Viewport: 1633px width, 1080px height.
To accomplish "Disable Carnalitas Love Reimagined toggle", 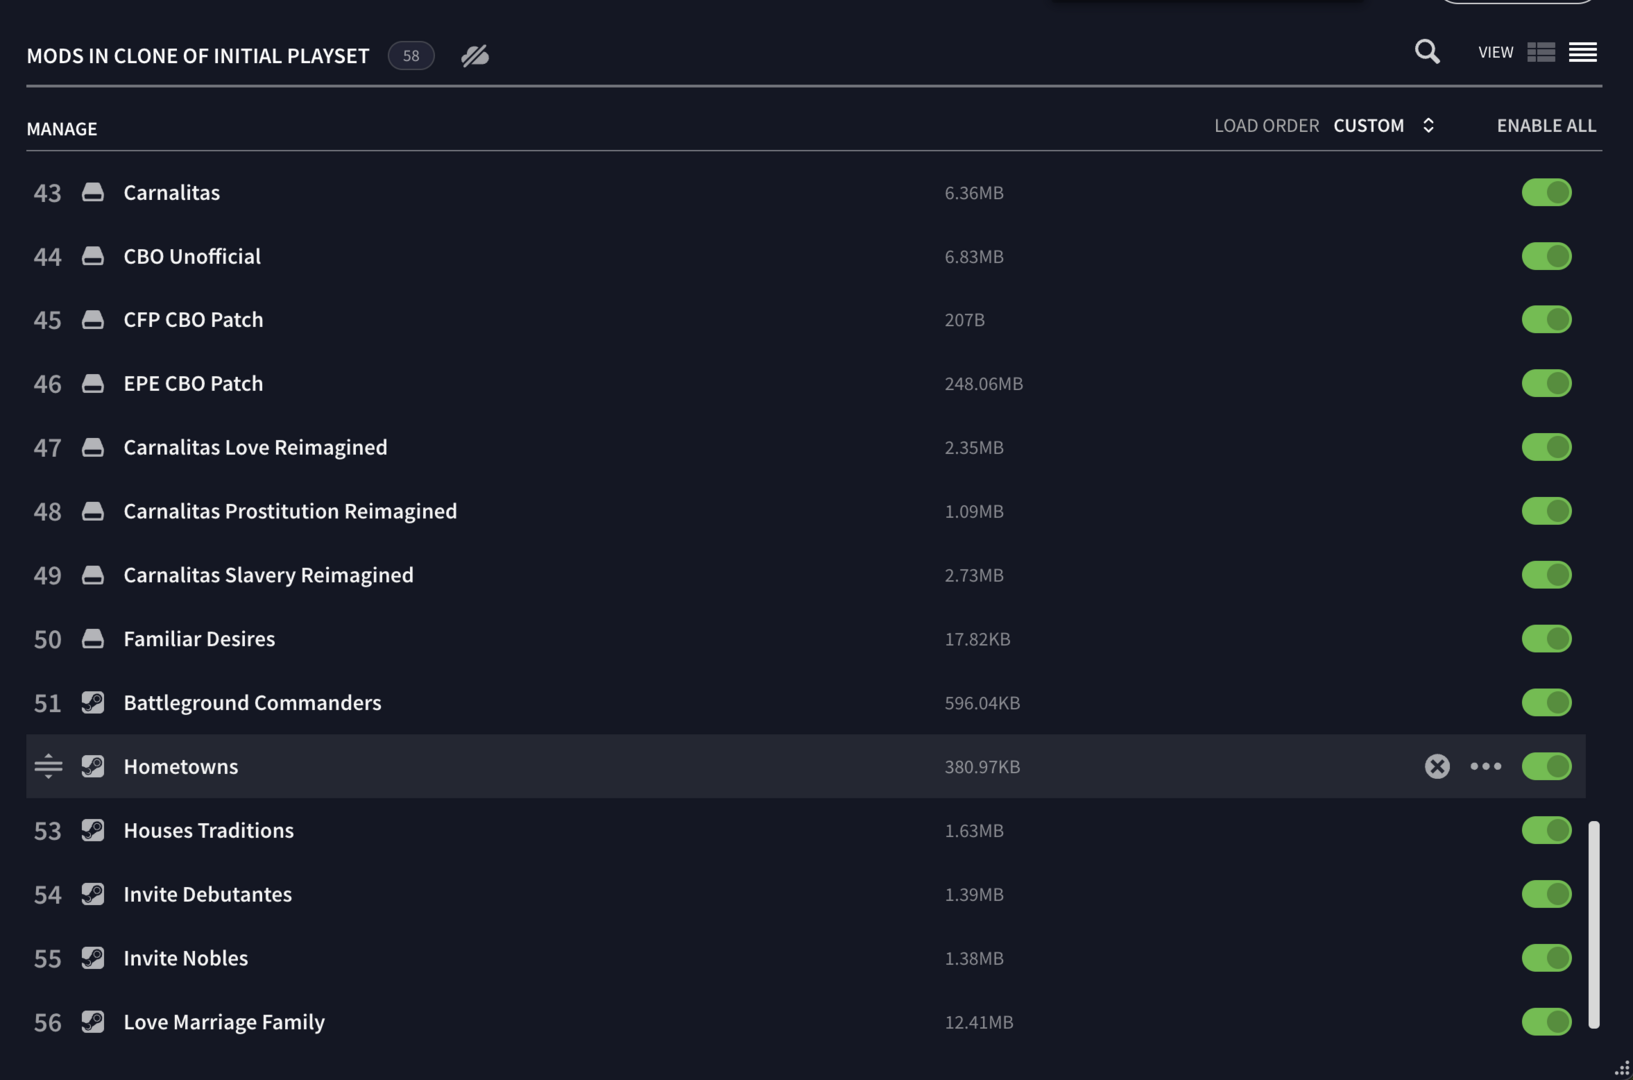I will point(1547,447).
